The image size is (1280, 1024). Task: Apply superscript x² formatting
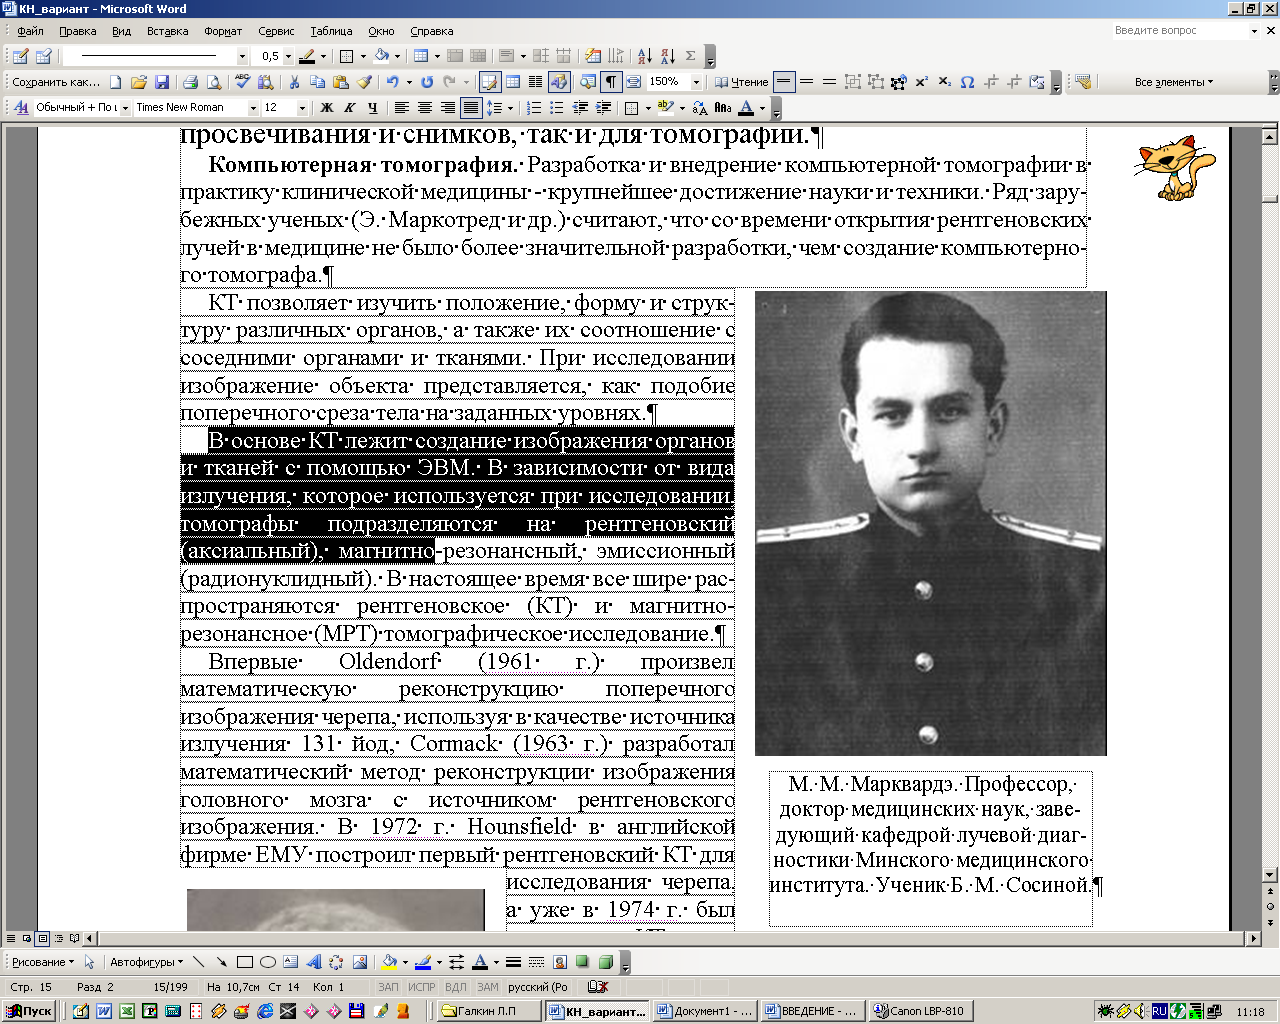921,82
